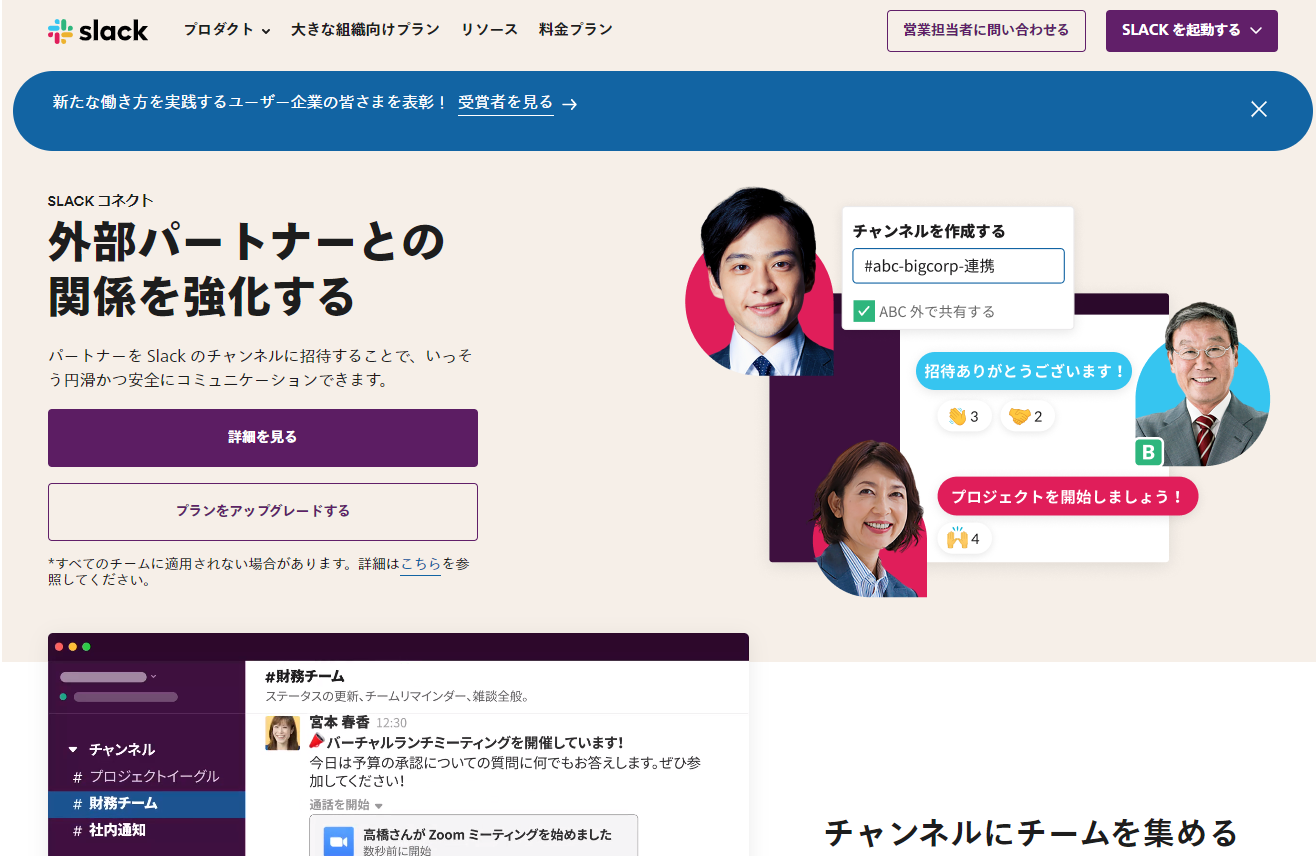The height and width of the screenshot is (856, 1316).
Task: Follow the 受賞者を見る link in the banner
Action: coord(505,102)
